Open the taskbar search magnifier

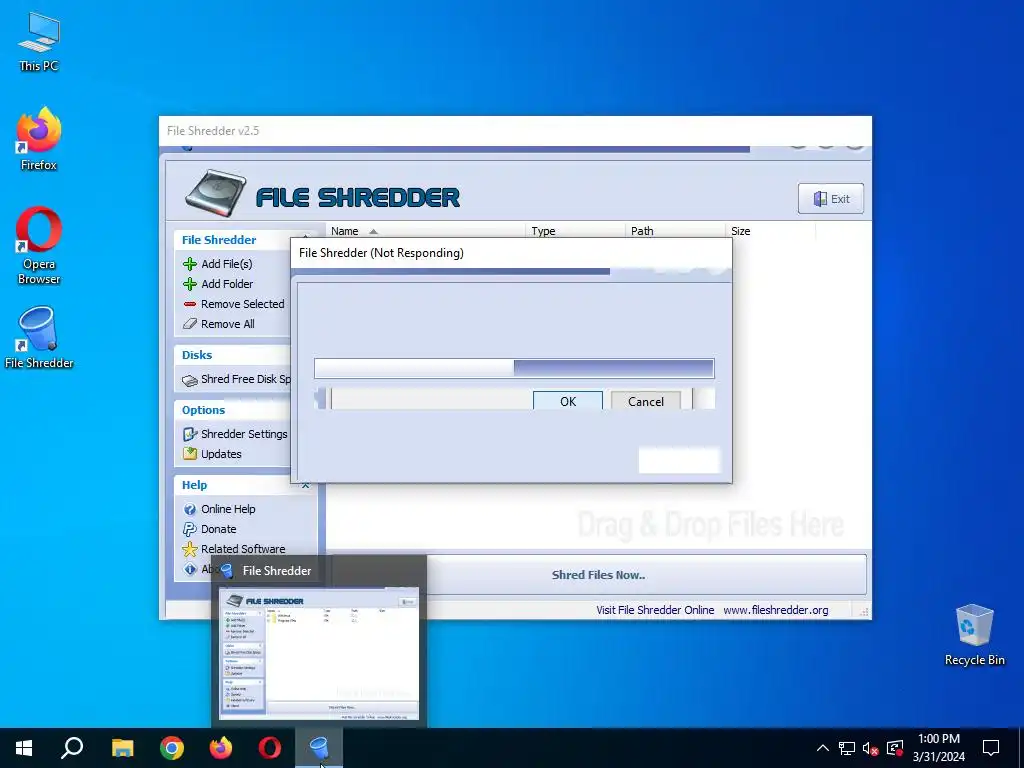(x=72, y=748)
